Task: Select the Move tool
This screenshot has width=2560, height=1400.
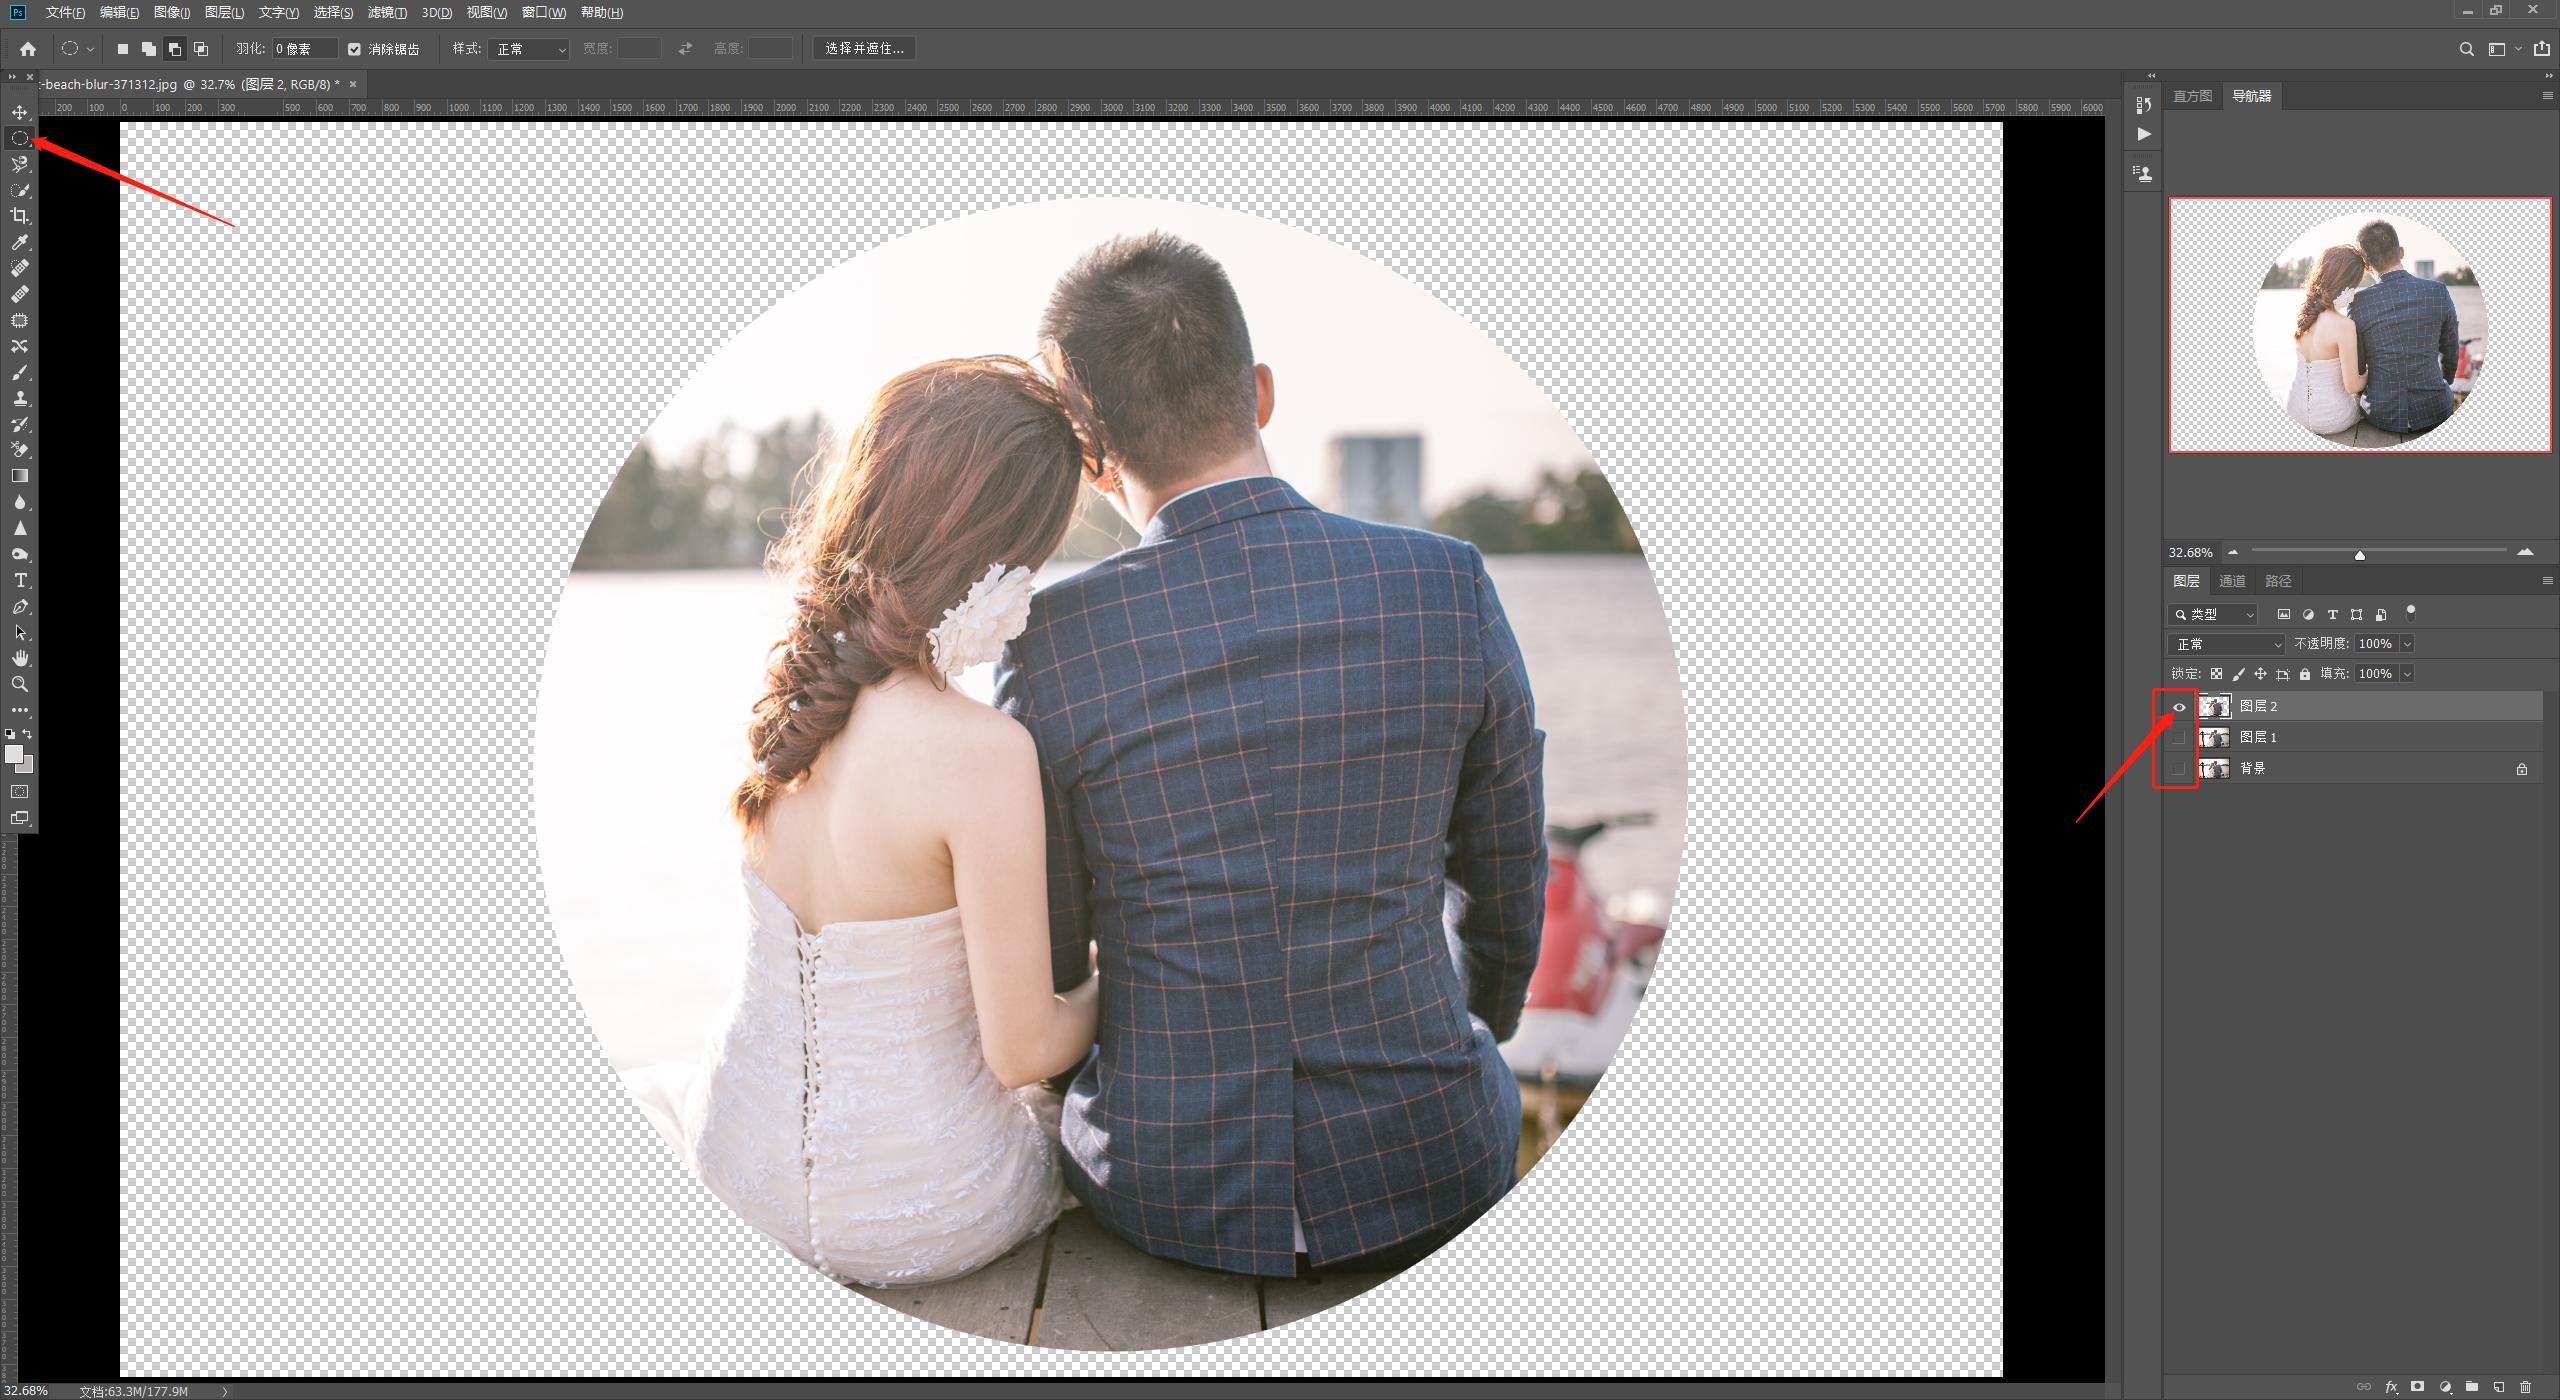Action: coord(20,112)
